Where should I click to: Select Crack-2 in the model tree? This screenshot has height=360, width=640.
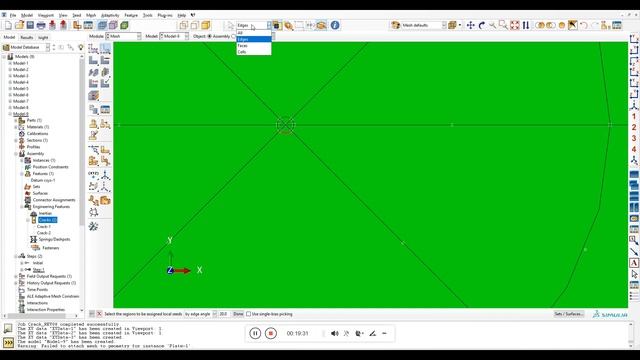pyautogui.click(x=44, y=233)
